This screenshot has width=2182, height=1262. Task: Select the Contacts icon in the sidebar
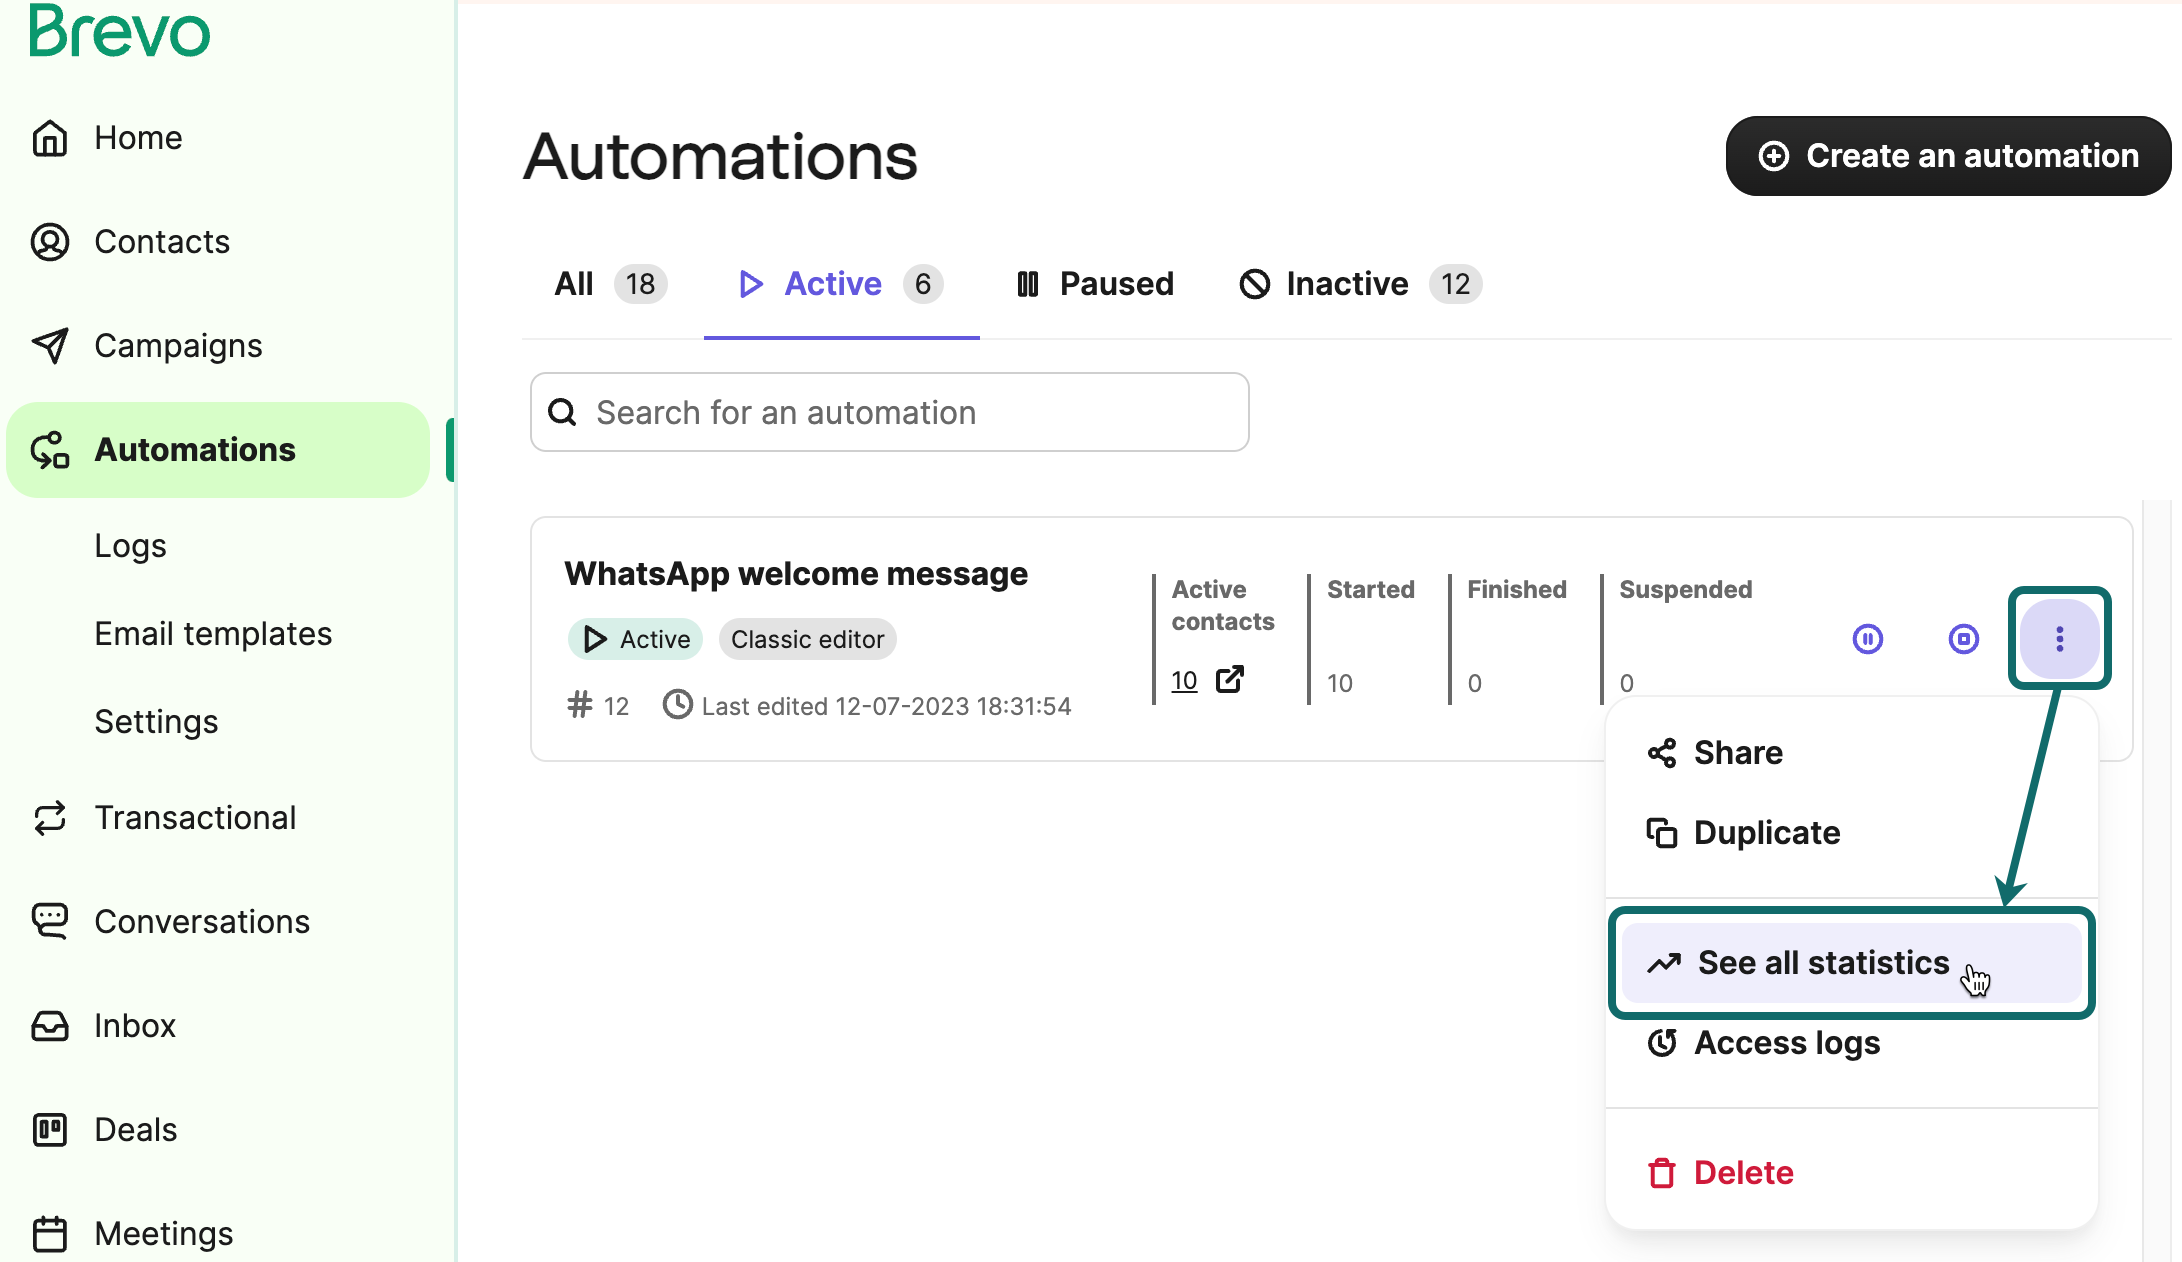(x=49, y=241)
